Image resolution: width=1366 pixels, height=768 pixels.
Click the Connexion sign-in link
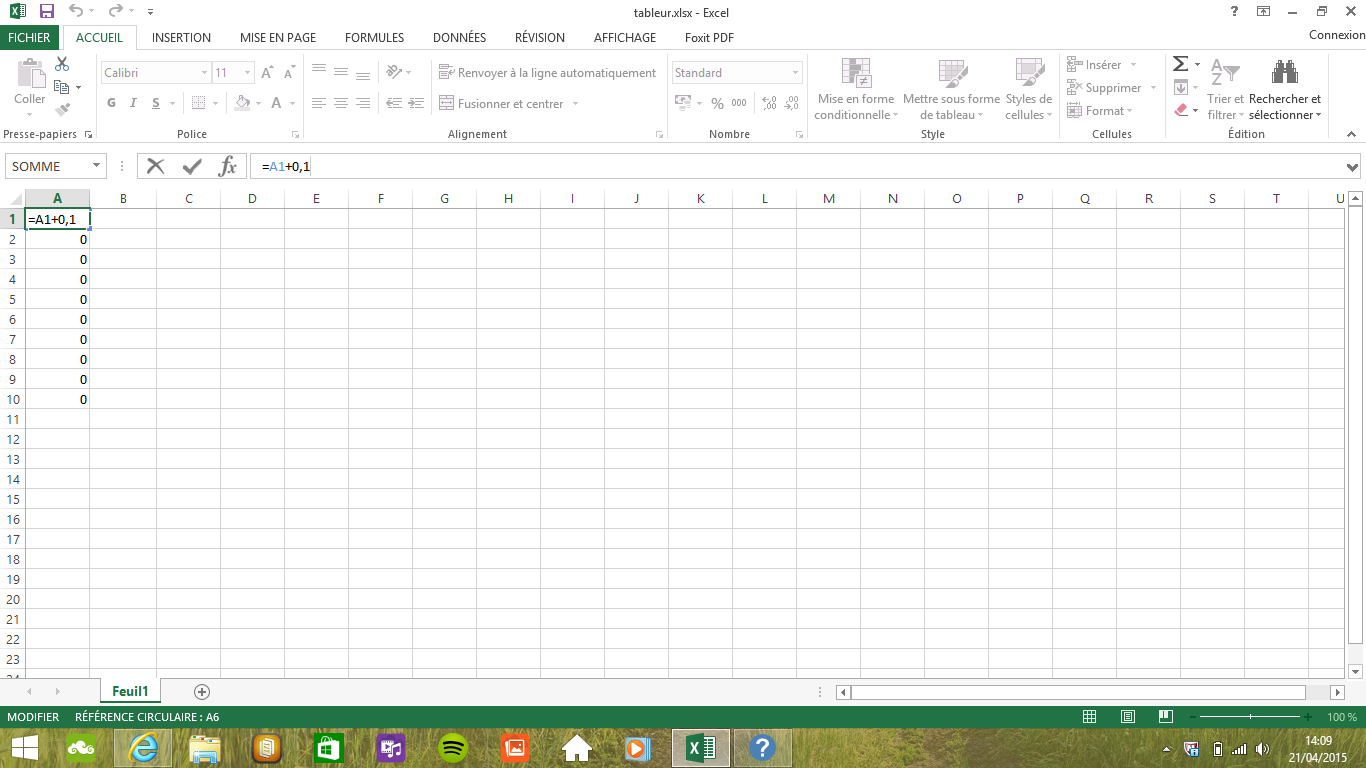click(x=1336, y=35)
